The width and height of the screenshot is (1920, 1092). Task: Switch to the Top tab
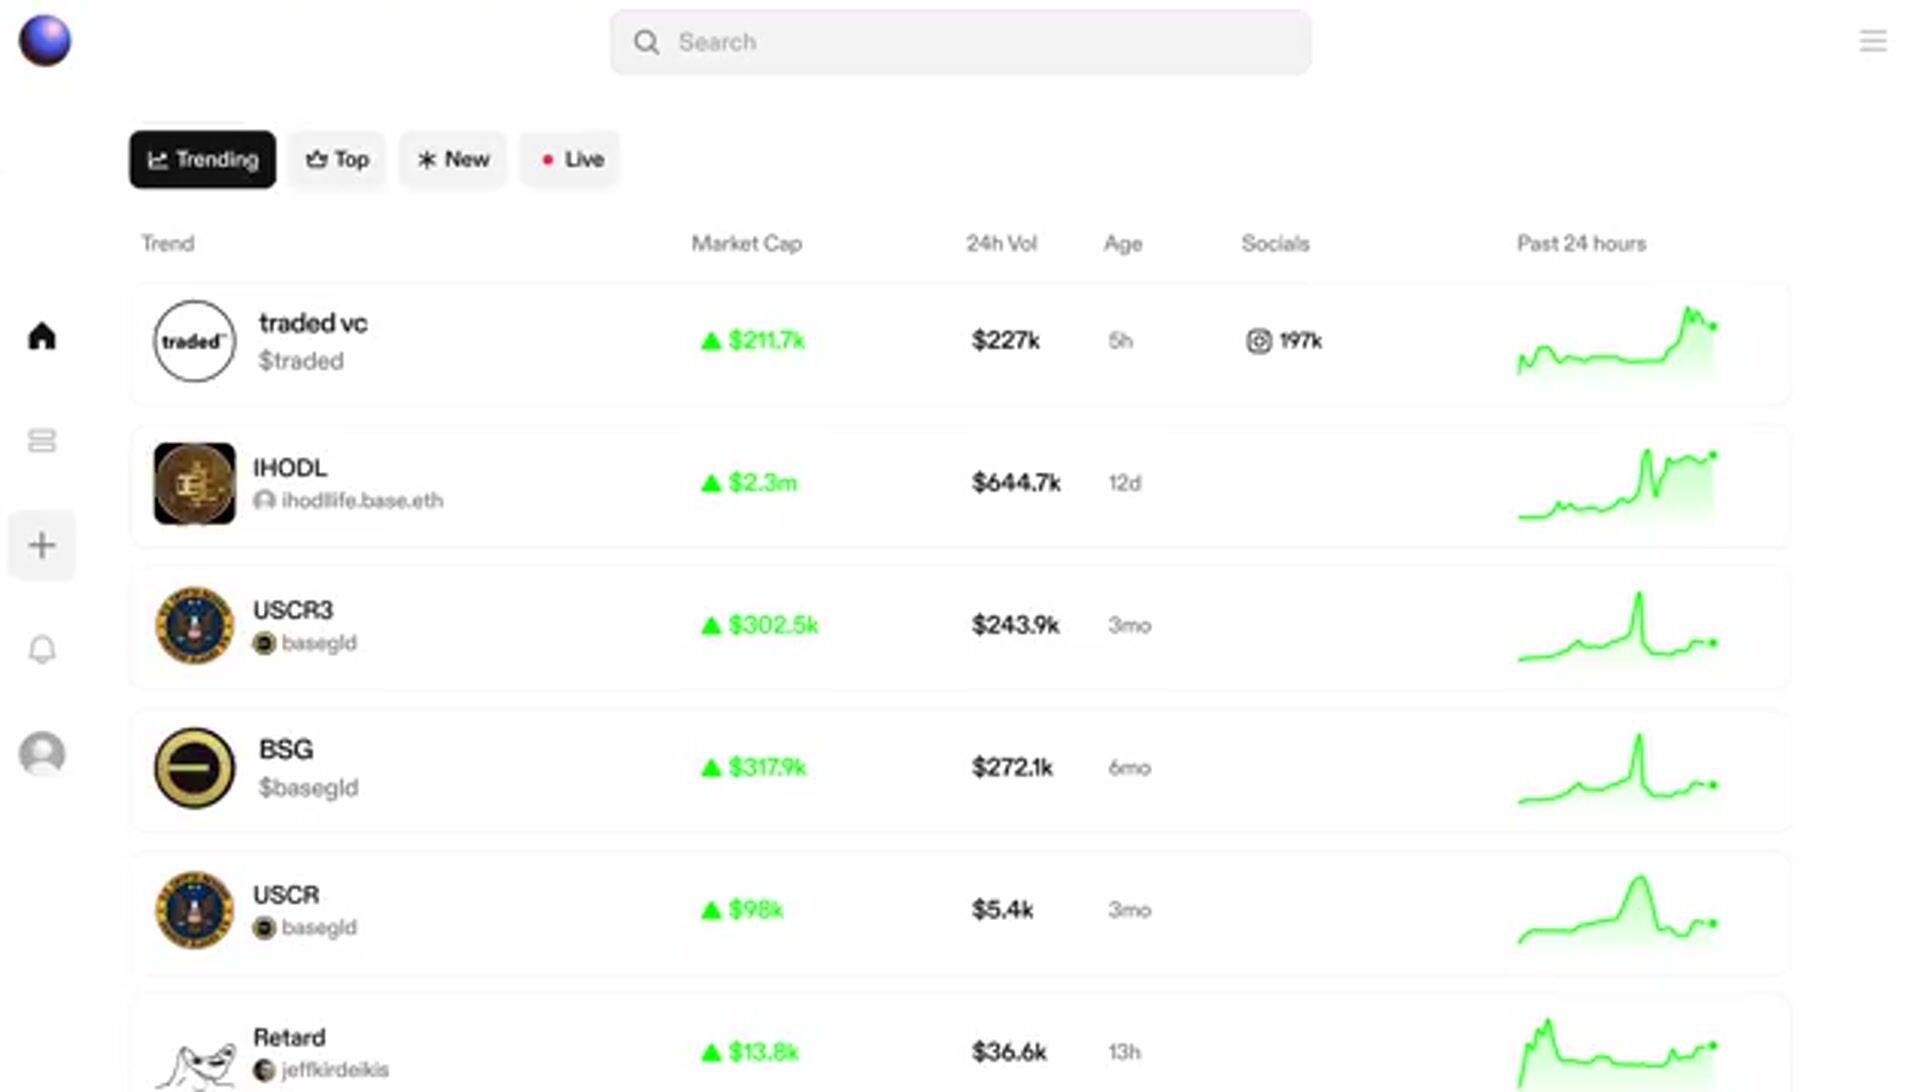337,159
